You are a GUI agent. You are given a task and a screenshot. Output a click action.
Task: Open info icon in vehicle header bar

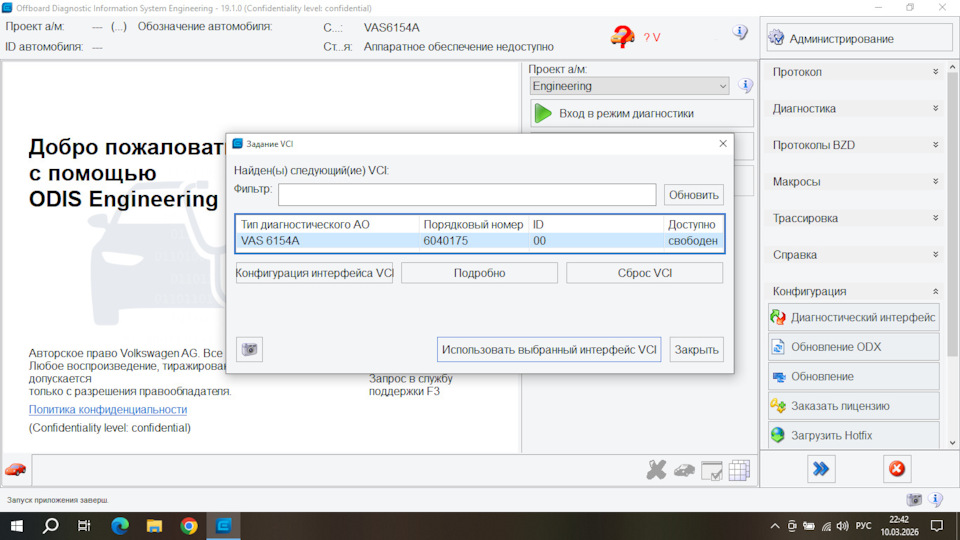pyautogui.click(x=740, y=32)
